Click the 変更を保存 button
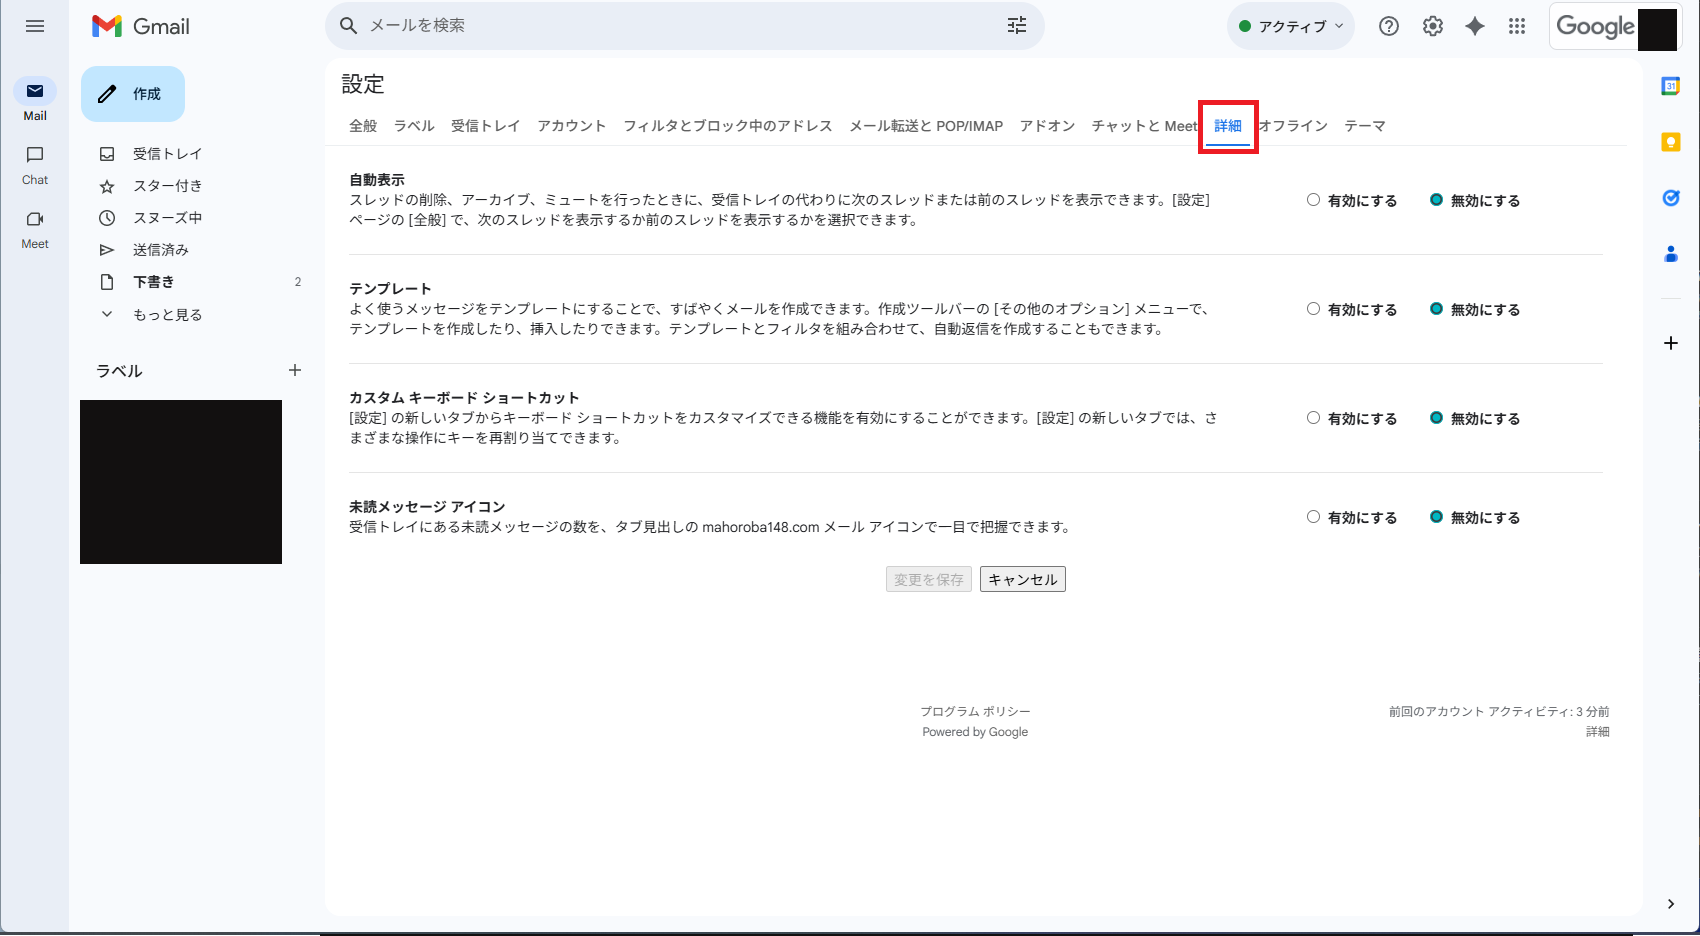This screenshot has width=1700, height=936. pyautogui.click(x=929, y=579)
